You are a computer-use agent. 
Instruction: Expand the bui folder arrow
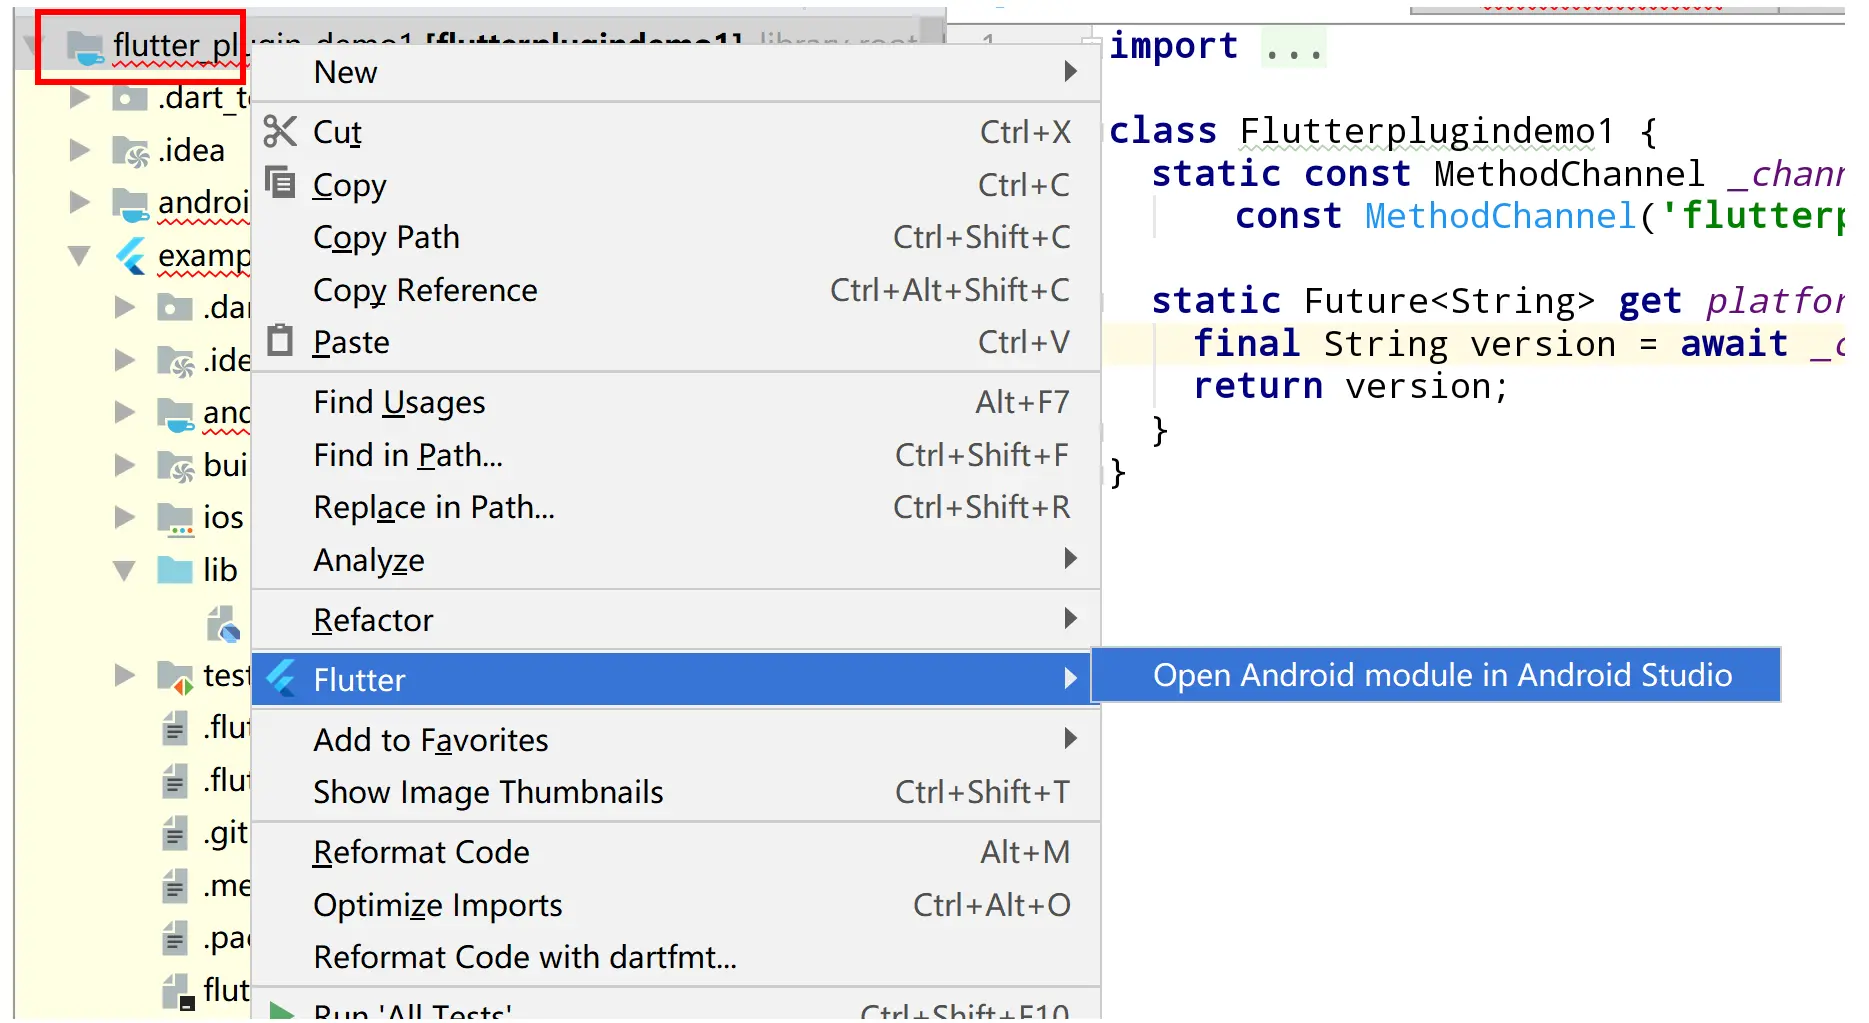coord(124,465)
